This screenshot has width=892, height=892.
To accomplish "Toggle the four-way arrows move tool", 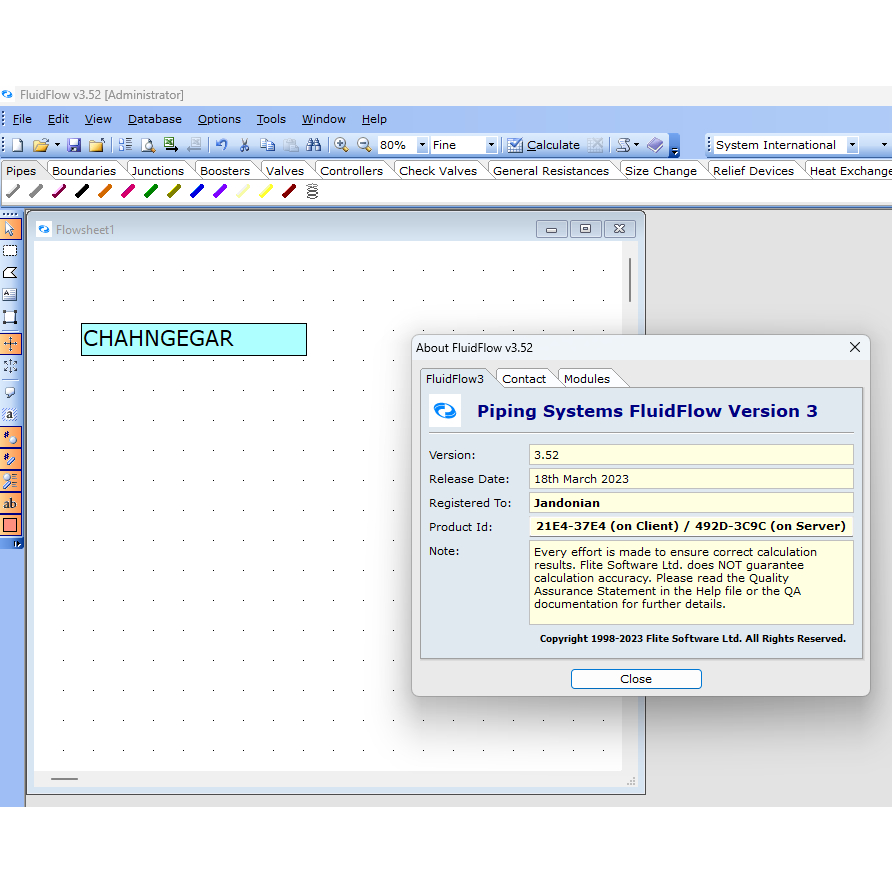I will [10, 343].
